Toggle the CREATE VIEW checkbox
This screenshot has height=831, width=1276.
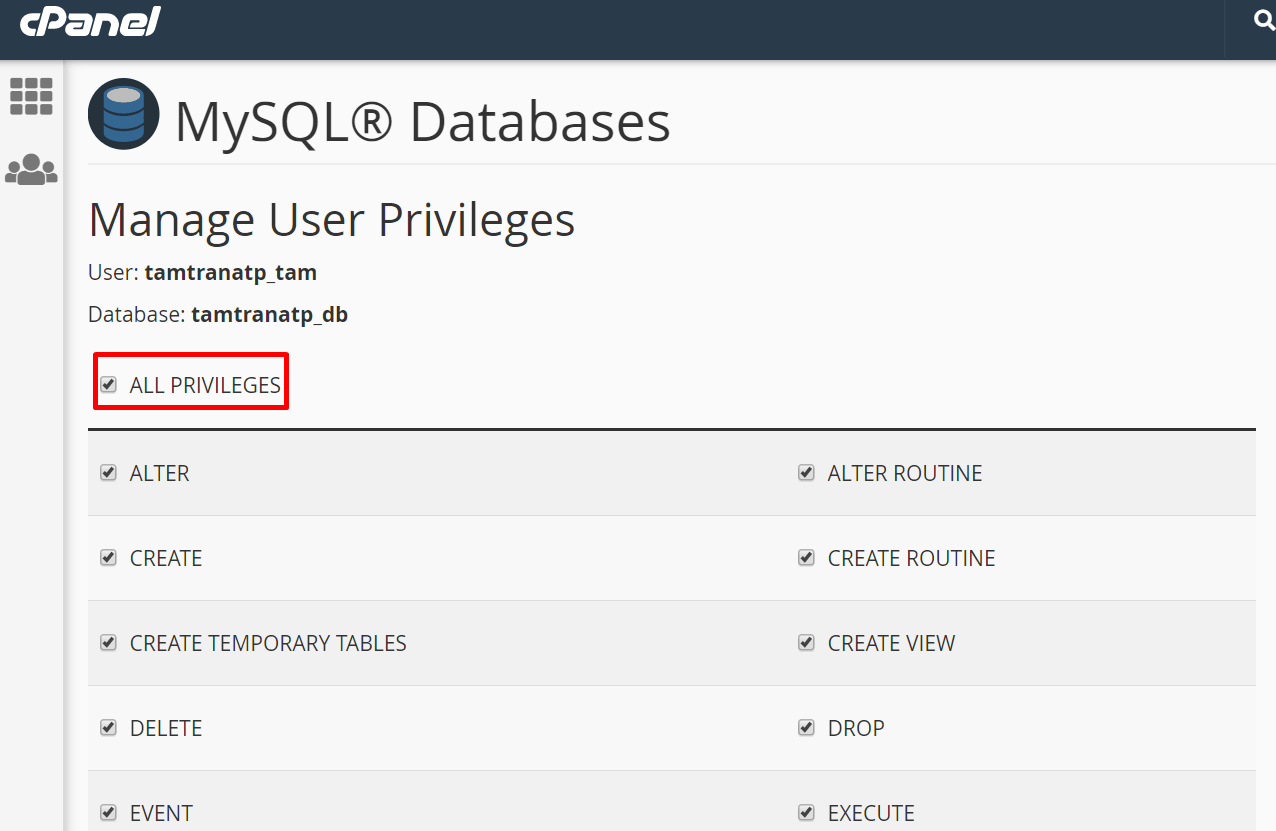coord(806,643)
